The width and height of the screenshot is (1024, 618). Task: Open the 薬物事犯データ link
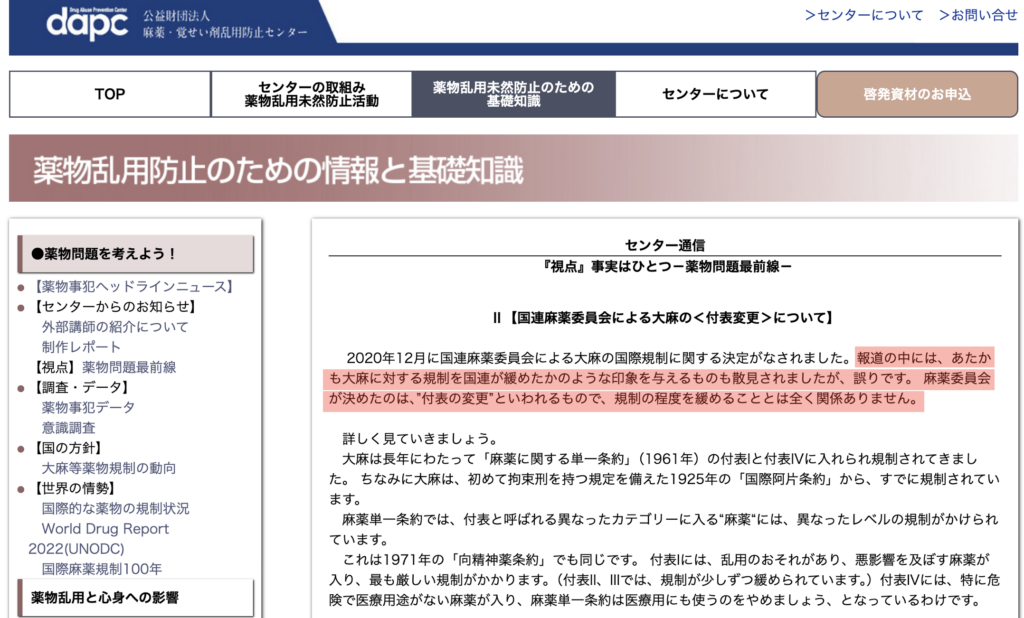click(87, 407)
